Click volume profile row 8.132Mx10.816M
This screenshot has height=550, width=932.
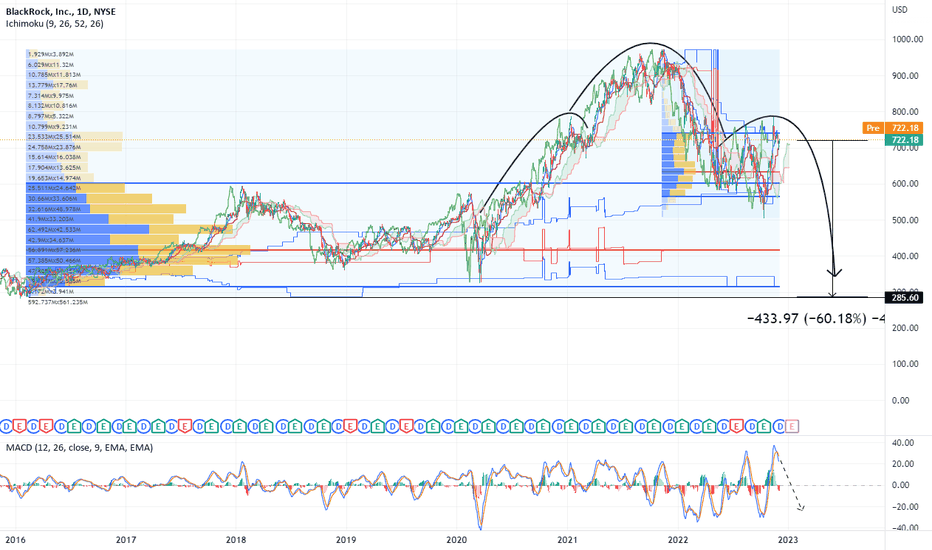(53, 106)
